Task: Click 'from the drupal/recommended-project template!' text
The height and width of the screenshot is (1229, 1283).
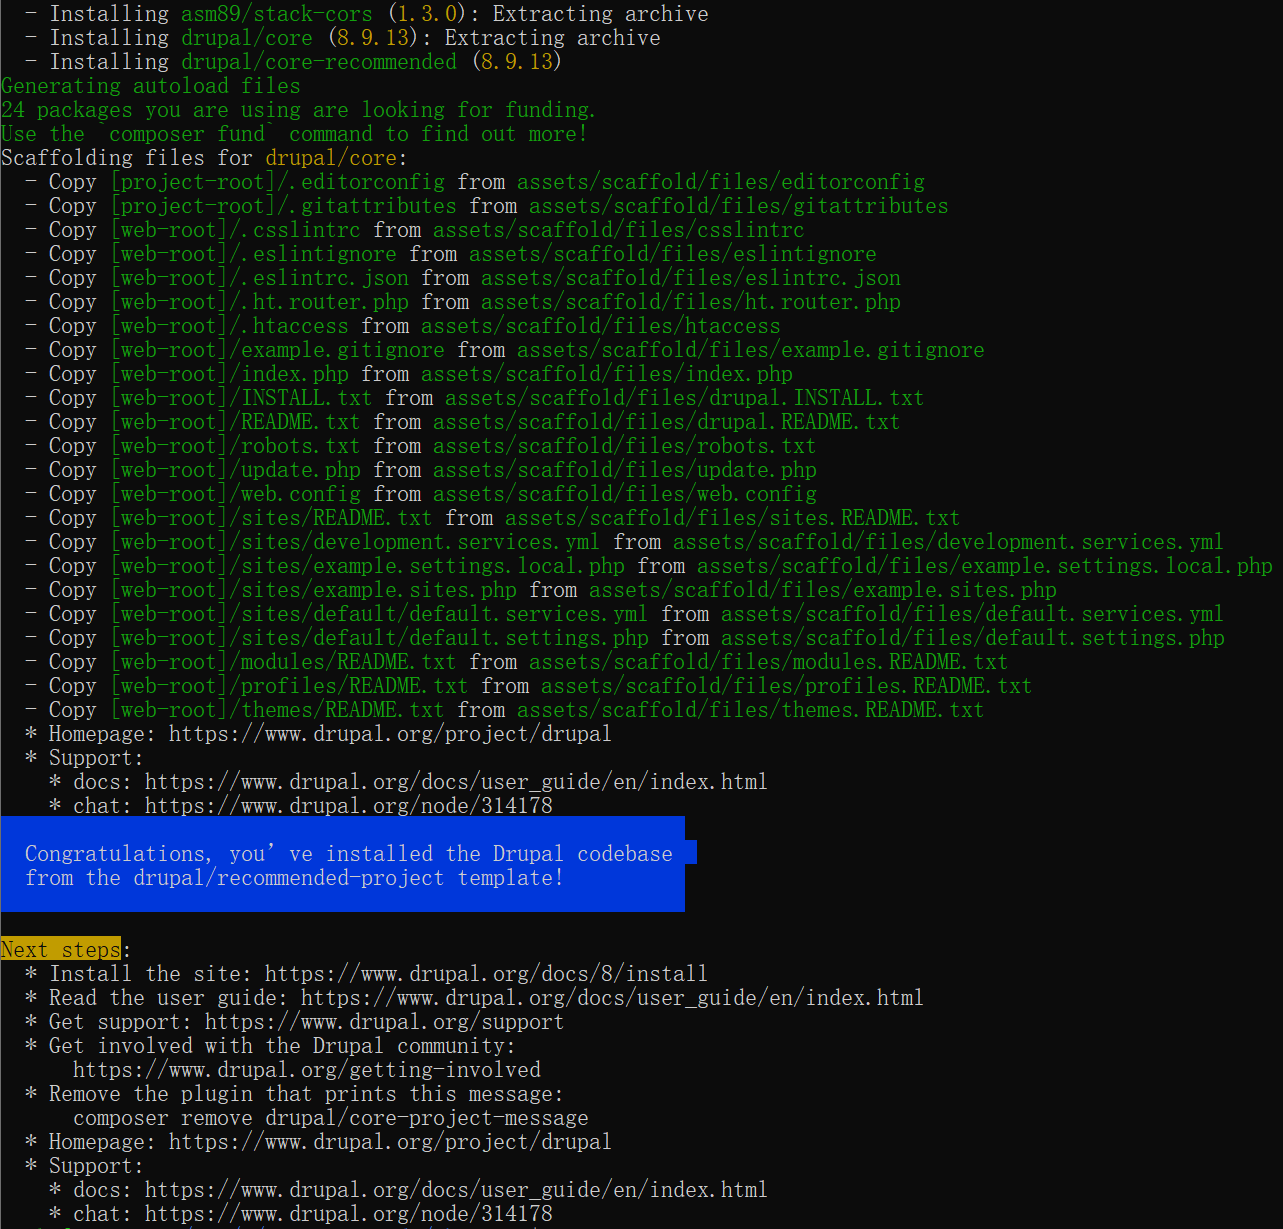Action: point(295,878)
